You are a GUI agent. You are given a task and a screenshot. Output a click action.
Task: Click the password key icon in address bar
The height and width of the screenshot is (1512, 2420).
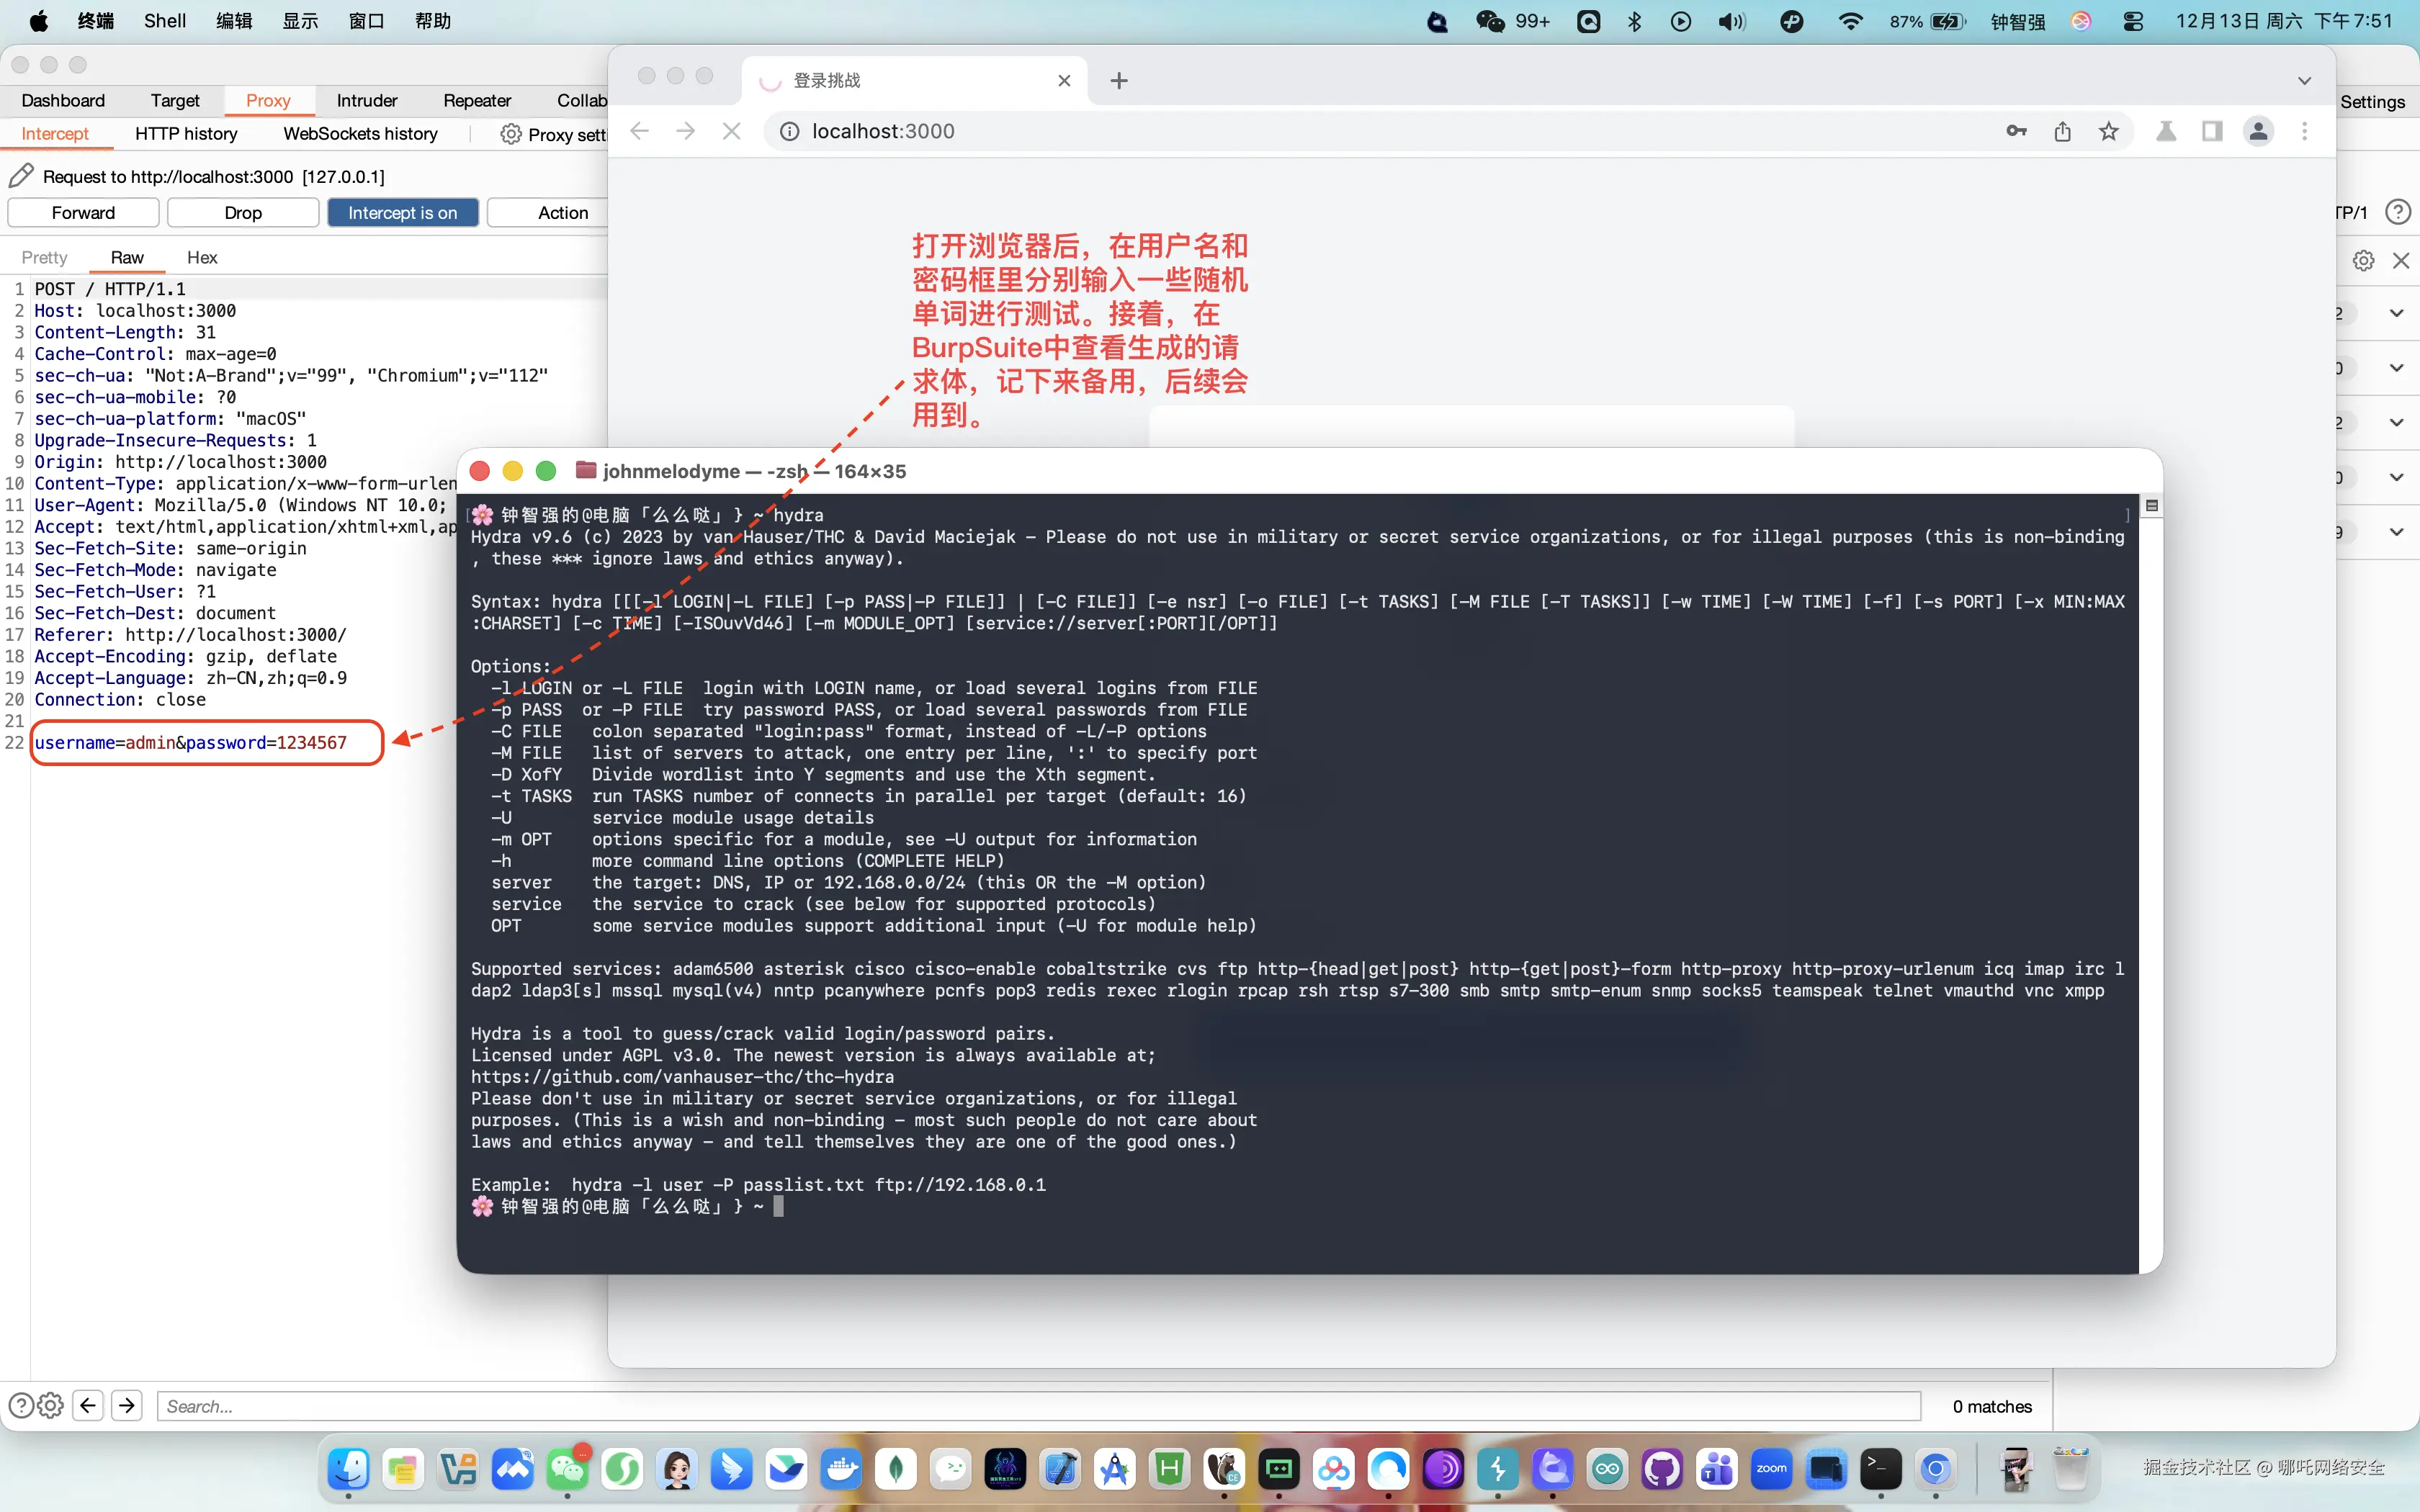(x=2016, y=131)
